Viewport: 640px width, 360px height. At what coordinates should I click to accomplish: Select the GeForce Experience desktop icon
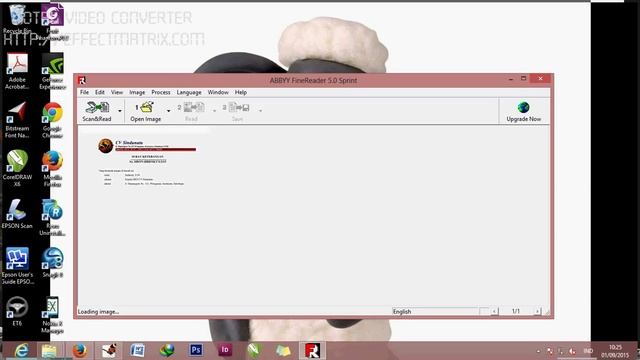(x=52, y=71)
